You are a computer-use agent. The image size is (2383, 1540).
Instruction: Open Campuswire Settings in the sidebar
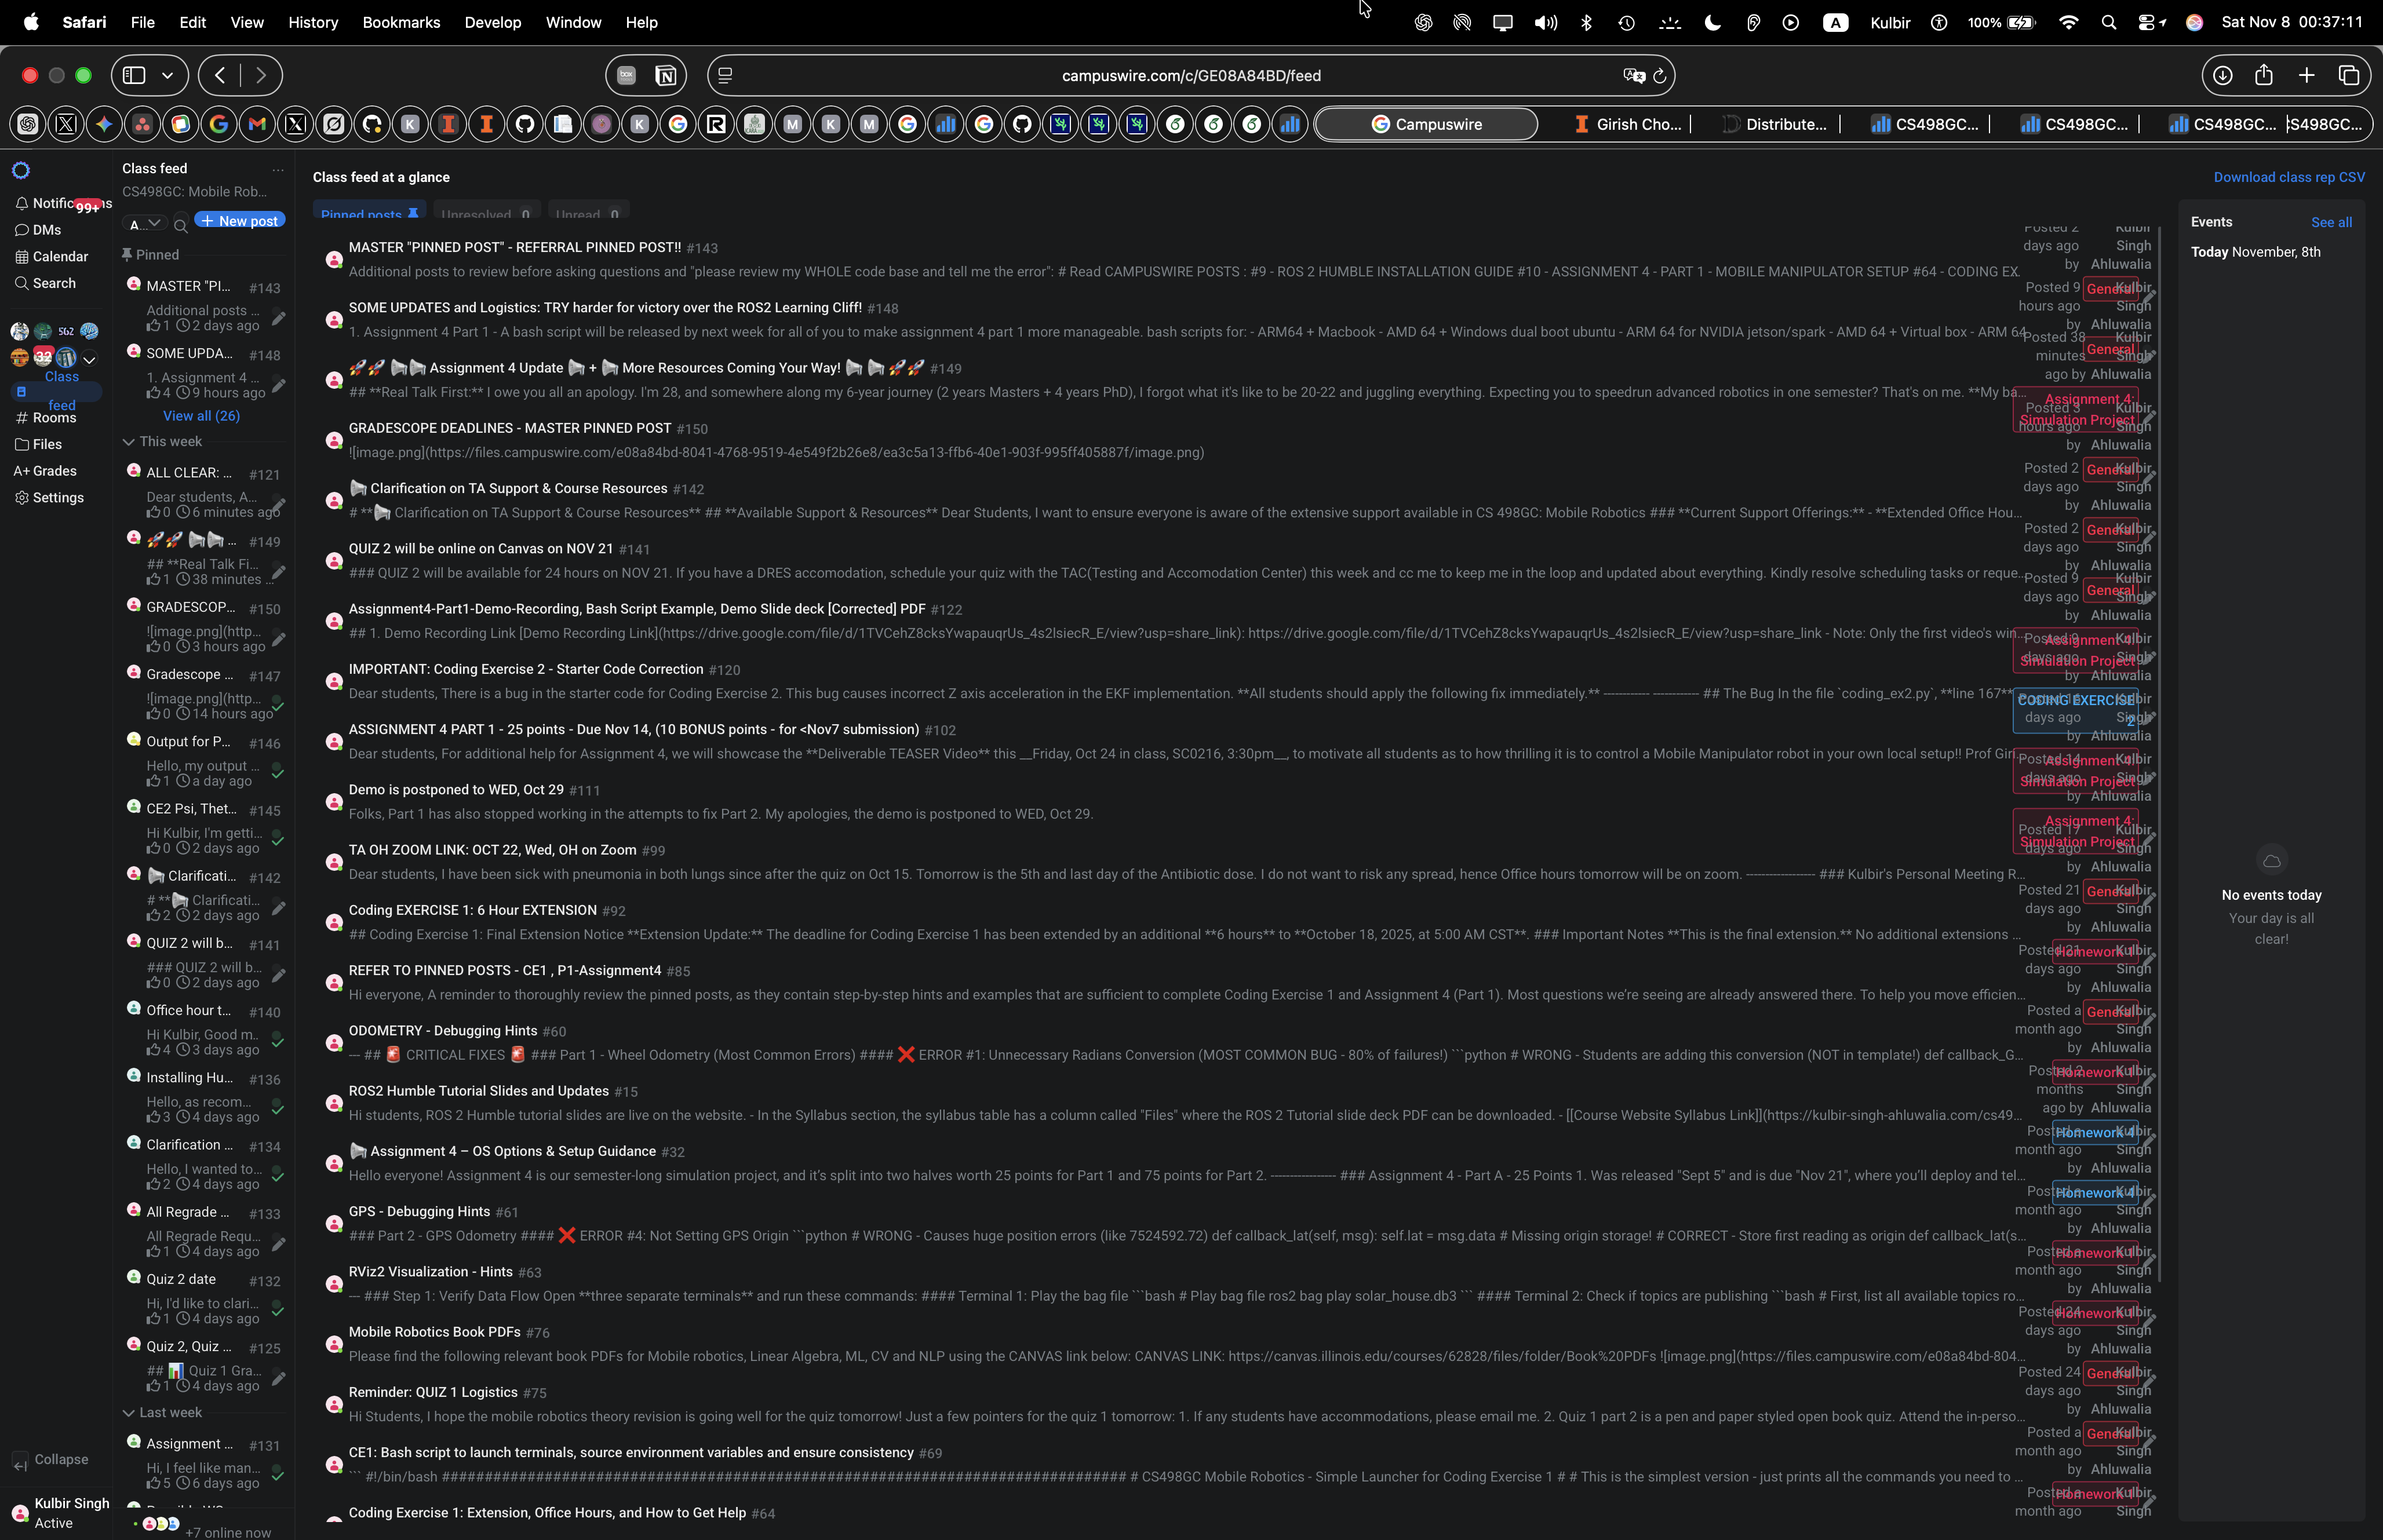49,497
